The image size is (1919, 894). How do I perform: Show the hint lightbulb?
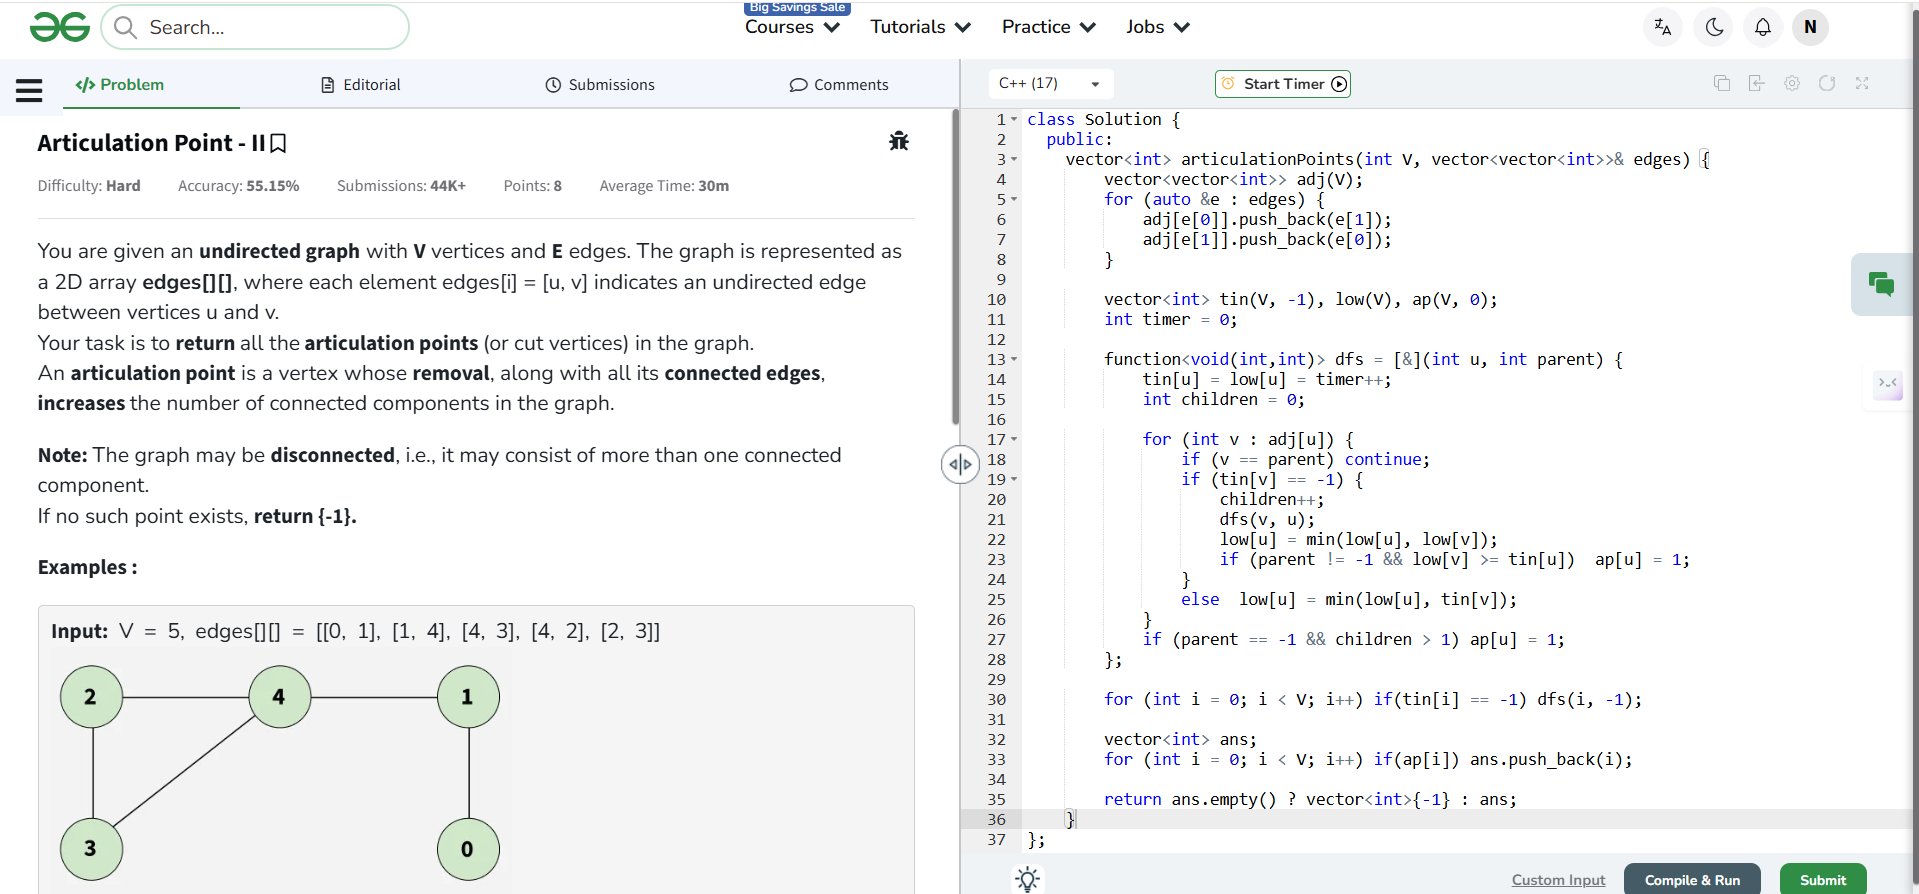pos(1027,879)
